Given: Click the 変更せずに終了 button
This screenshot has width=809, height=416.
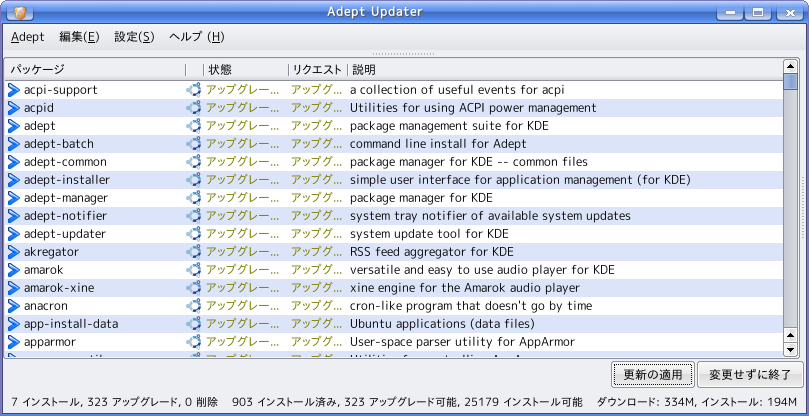Looking at the screenshot, I should click(x=750, y=375).
